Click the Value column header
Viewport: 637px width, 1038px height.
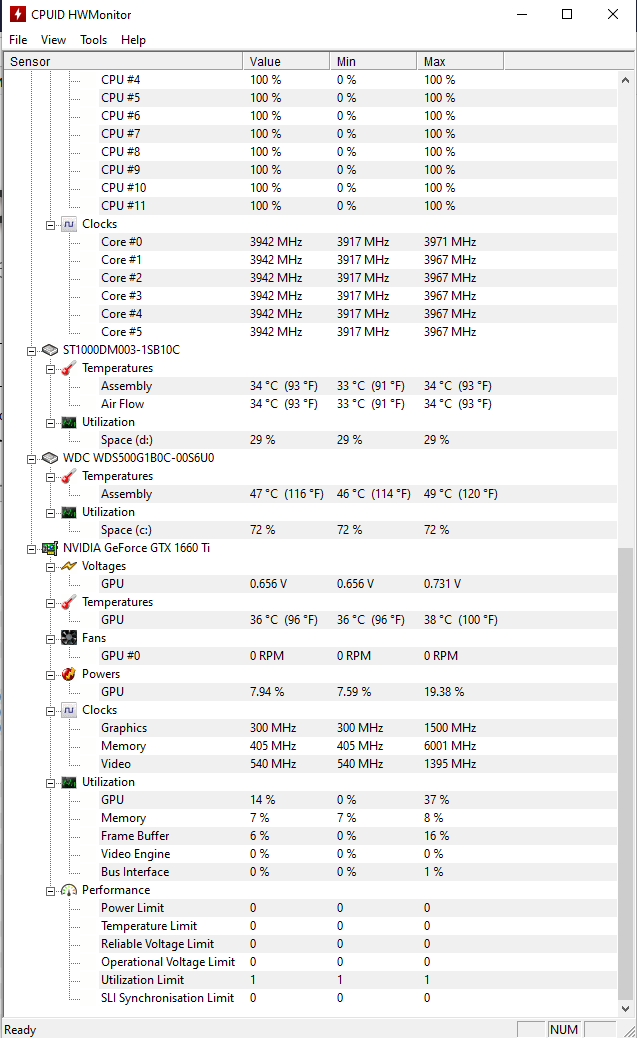point(285,61)
